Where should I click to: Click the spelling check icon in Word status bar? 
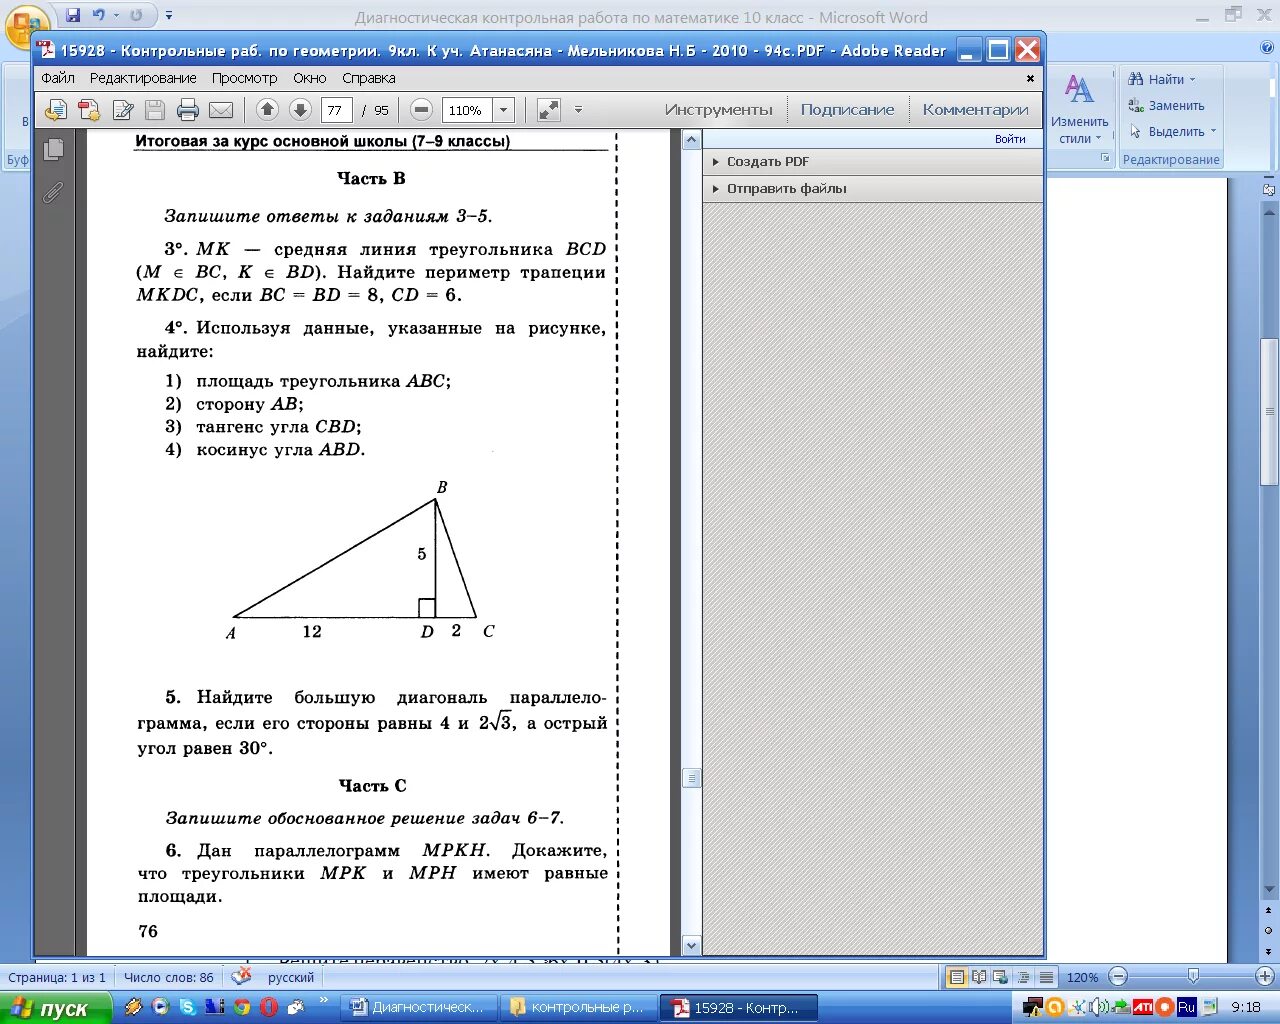[x=241, y=976]
